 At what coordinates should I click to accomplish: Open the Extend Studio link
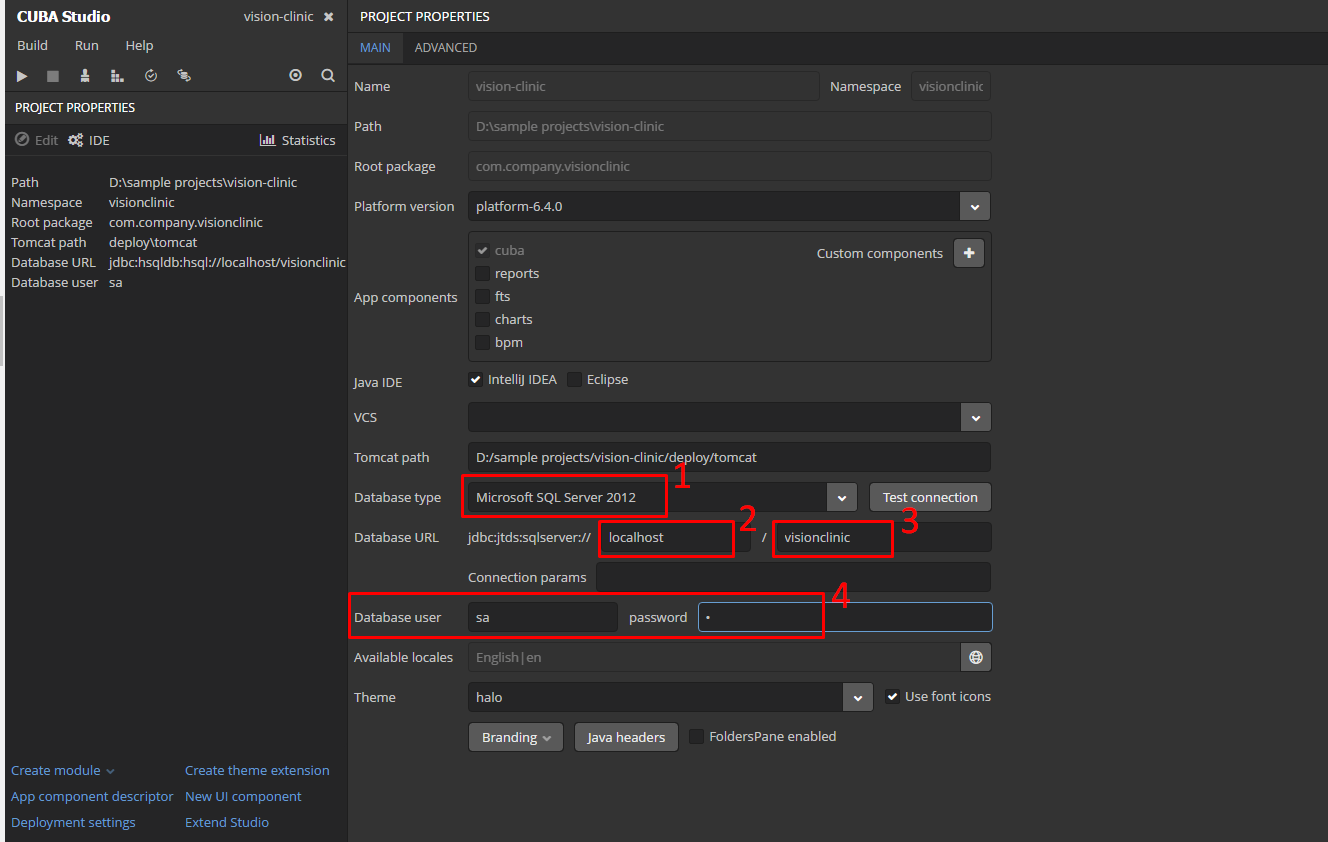[x=227, y=822]
